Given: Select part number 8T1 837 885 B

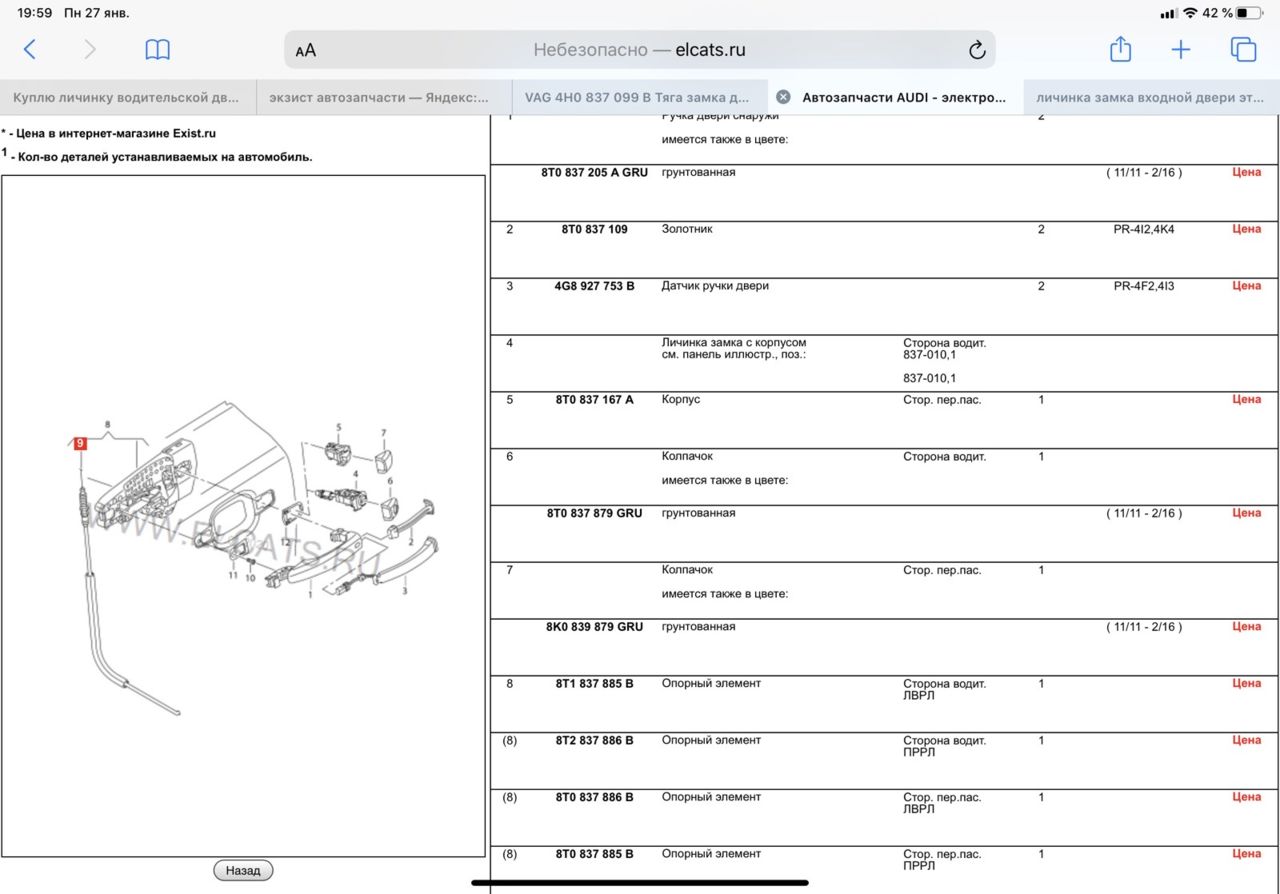Looking at the screenshot, I should pos(594,683).
